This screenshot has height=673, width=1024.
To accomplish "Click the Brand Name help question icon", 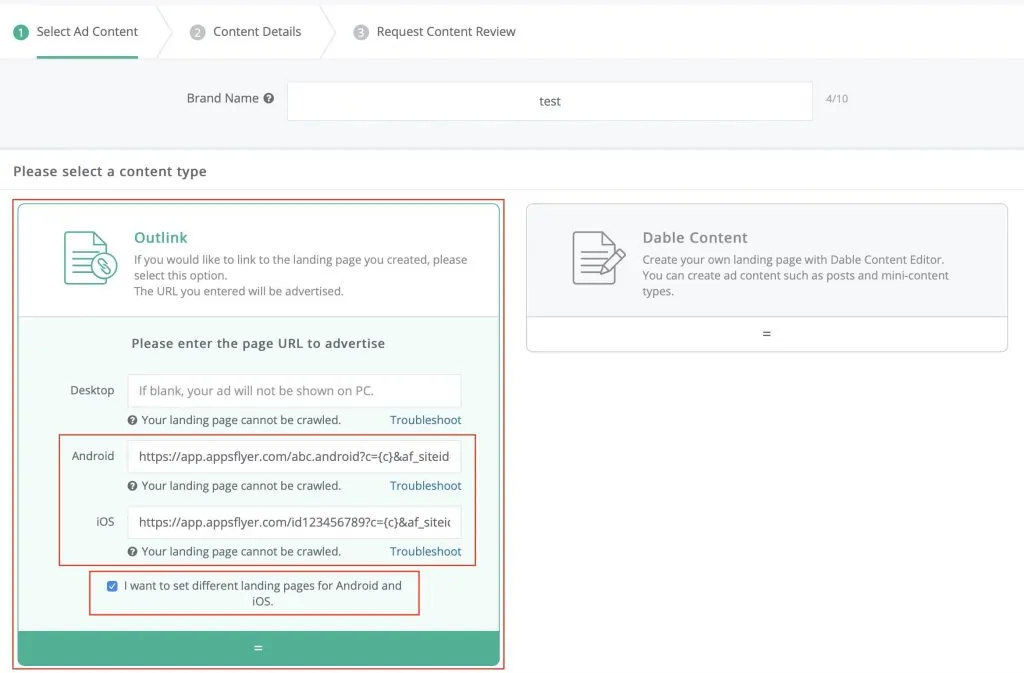I will pyautogui.click(x=268, y=99).
